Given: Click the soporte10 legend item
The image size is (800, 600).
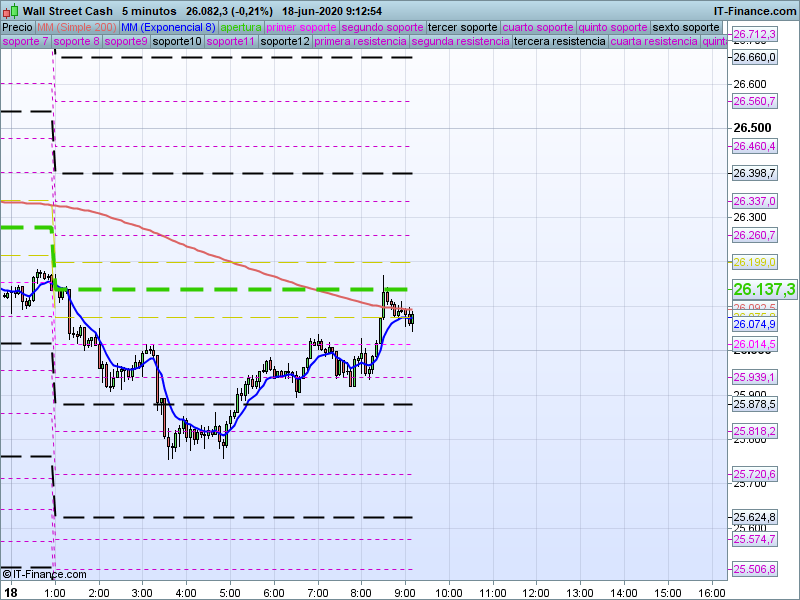Looking at the screenshot, I should coord(177,42).
